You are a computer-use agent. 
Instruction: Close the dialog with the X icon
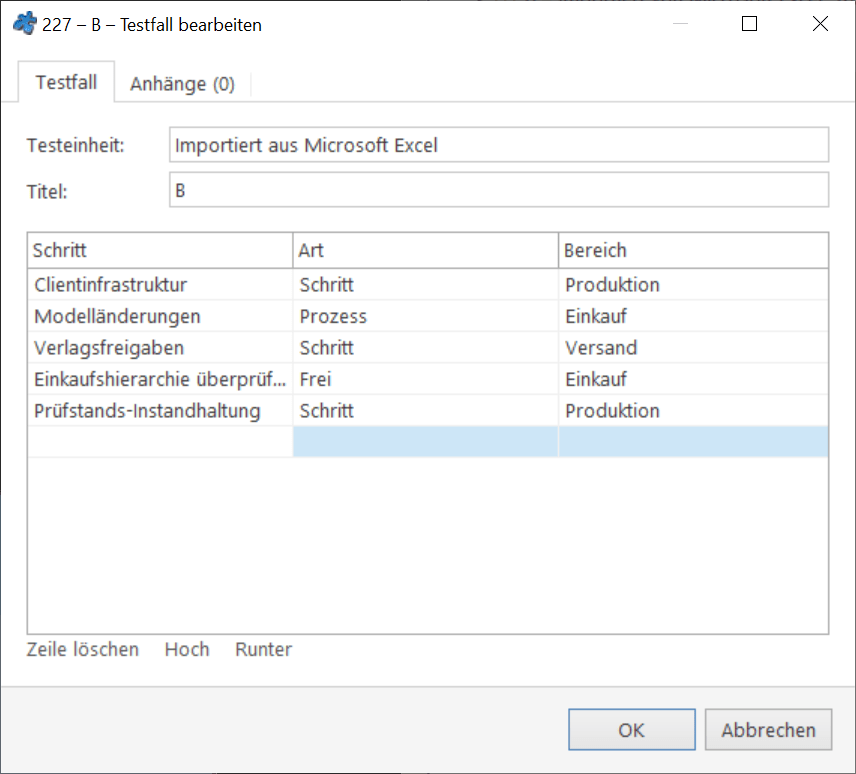pyautogui.click(x=820, y=24)
